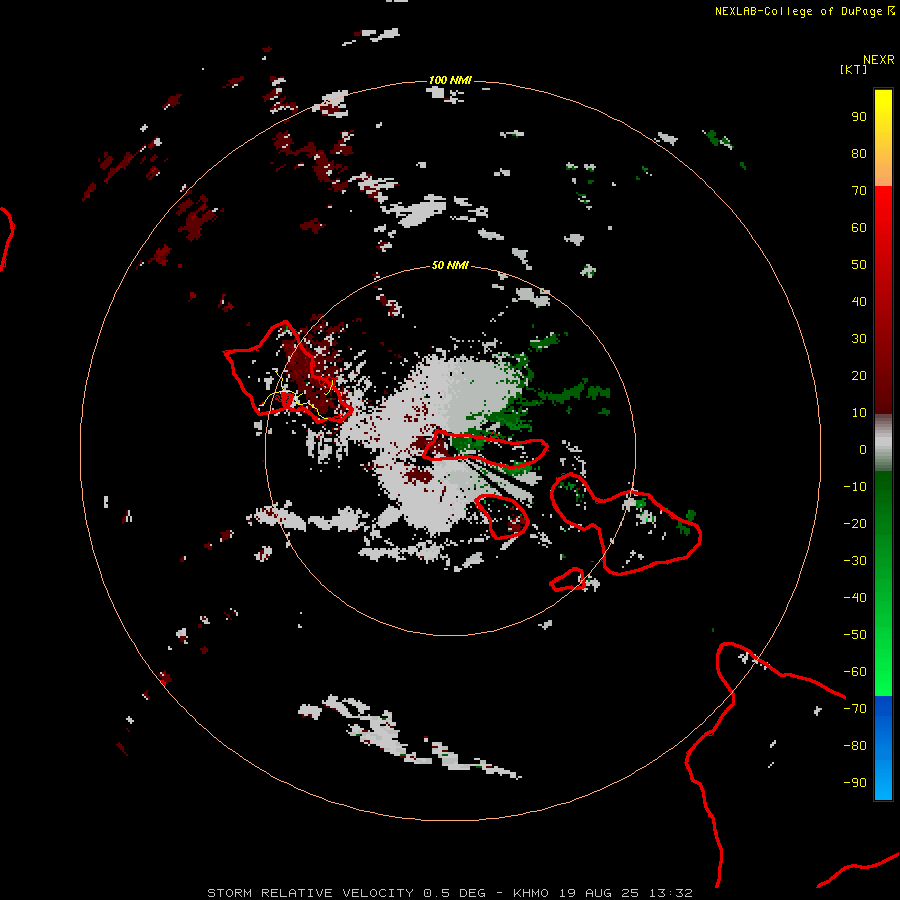Click the positive 90 scale label
Image resolution: width=900 pixels, height=900 pixels.
click(859, 117)
